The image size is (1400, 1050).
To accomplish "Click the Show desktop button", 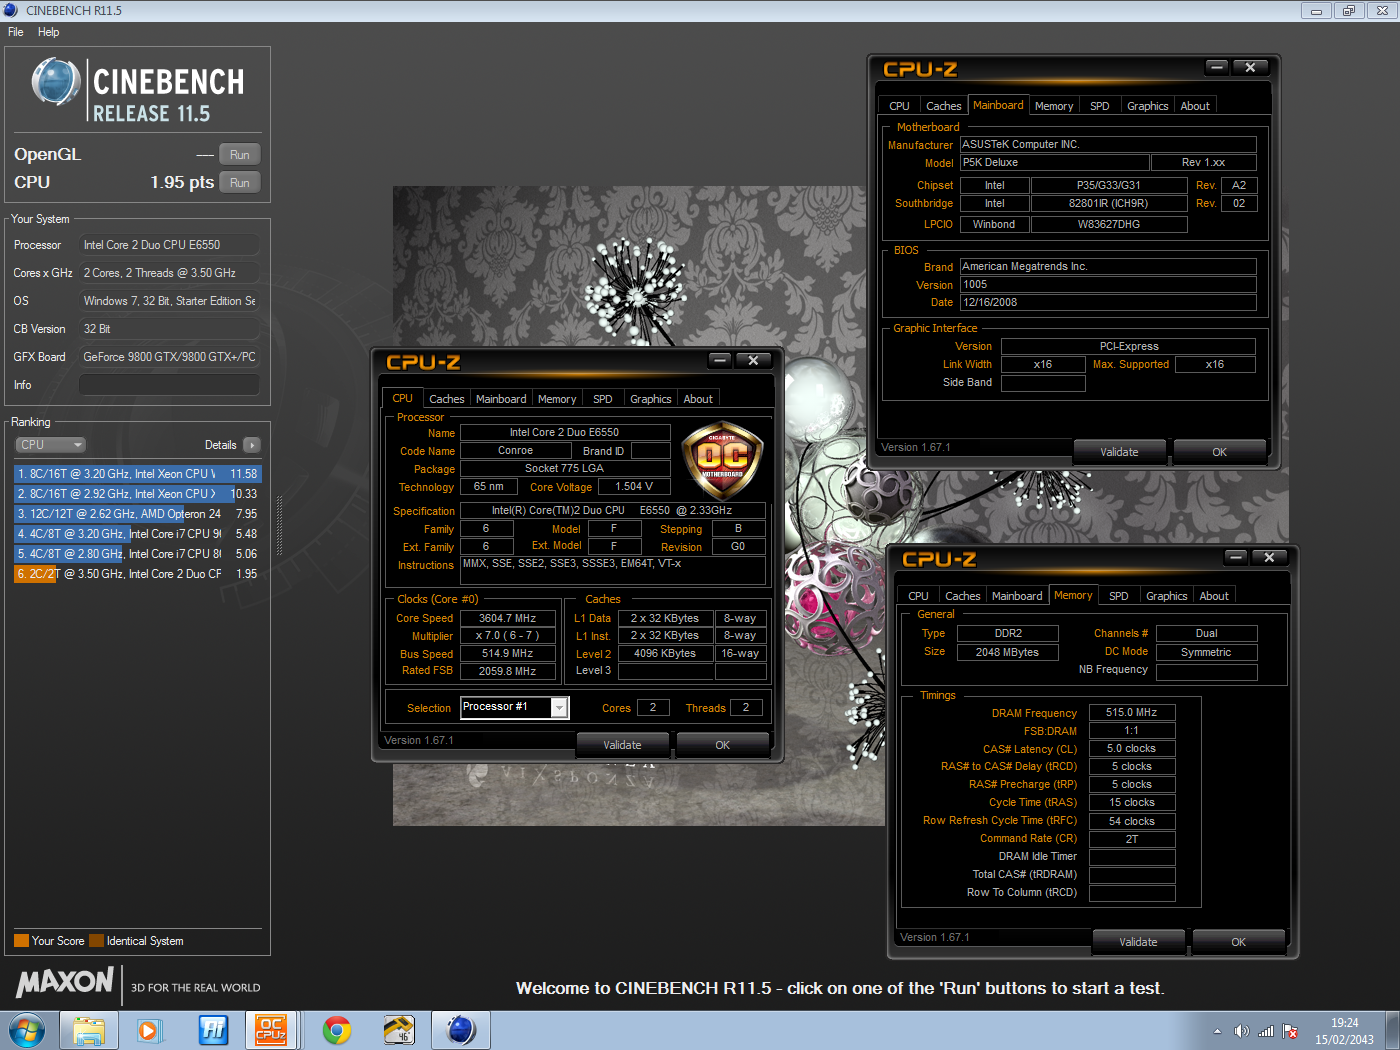I will click(x=1392, y=1030).
